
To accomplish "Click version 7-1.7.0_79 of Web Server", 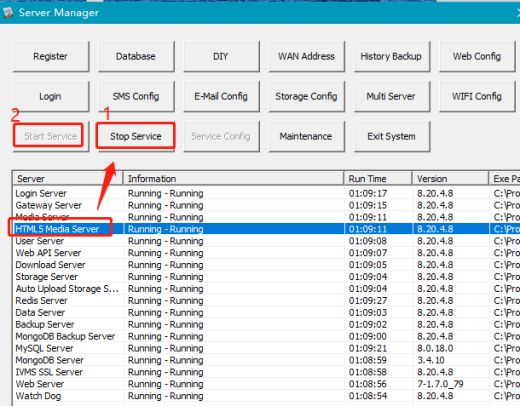I will [440, 384].
